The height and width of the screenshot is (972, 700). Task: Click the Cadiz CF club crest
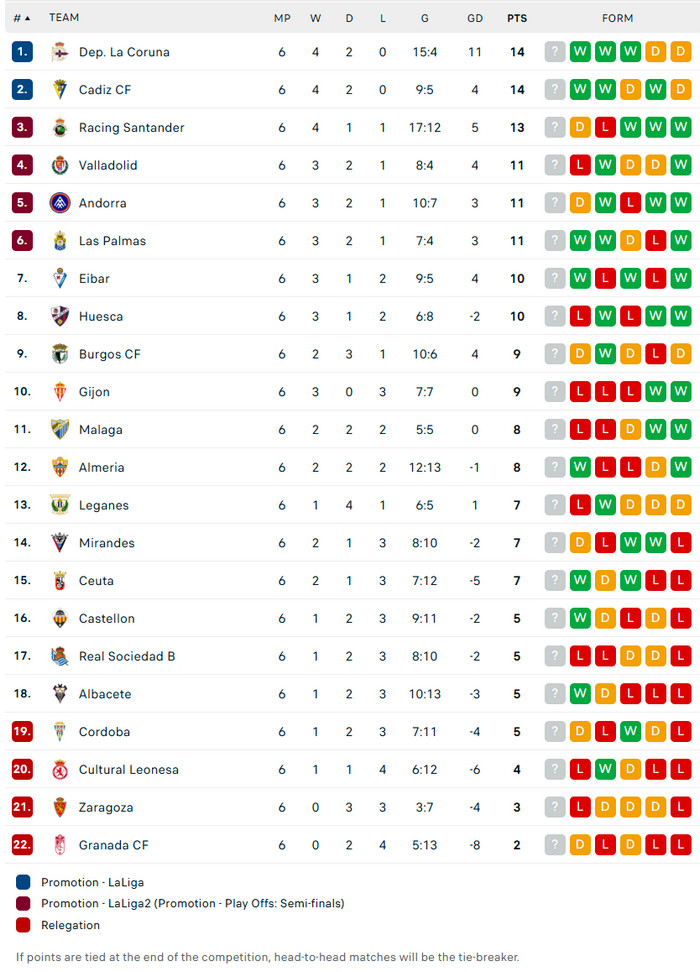click(60, 90)
